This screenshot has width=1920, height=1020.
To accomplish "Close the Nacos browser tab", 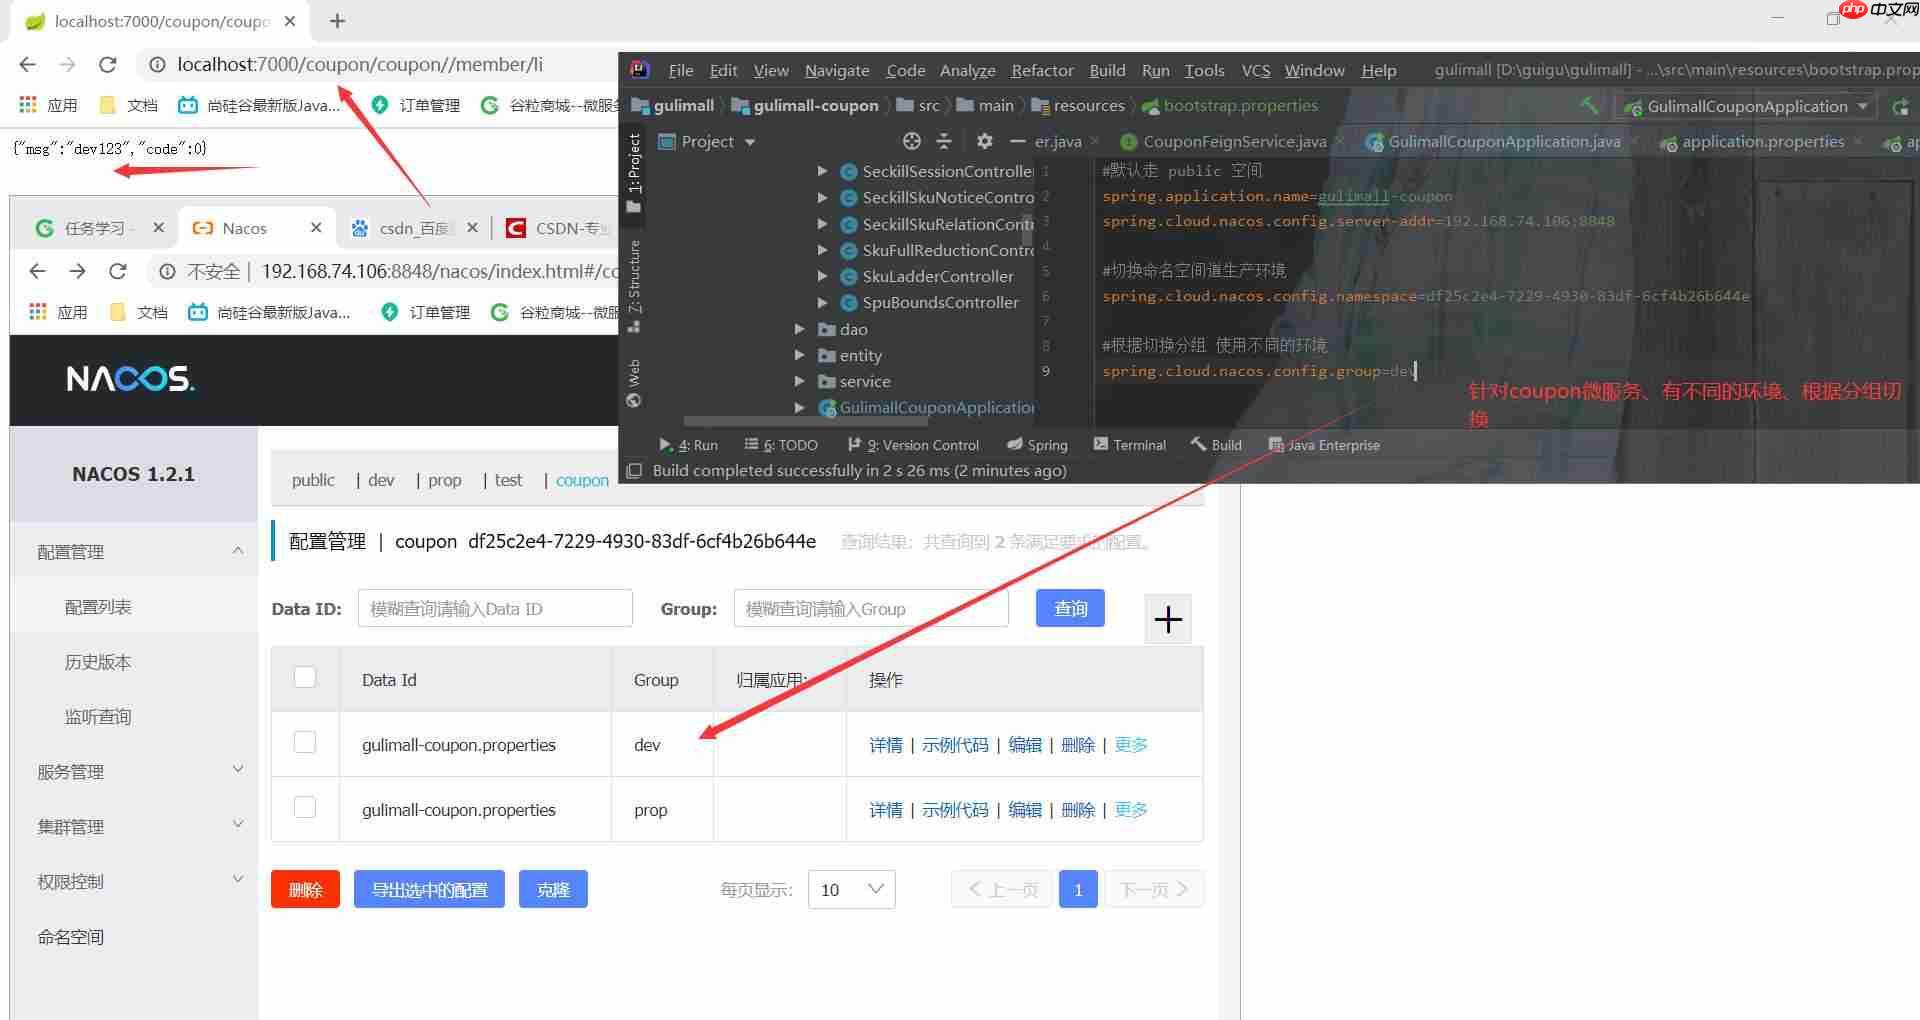I will 316,228.
